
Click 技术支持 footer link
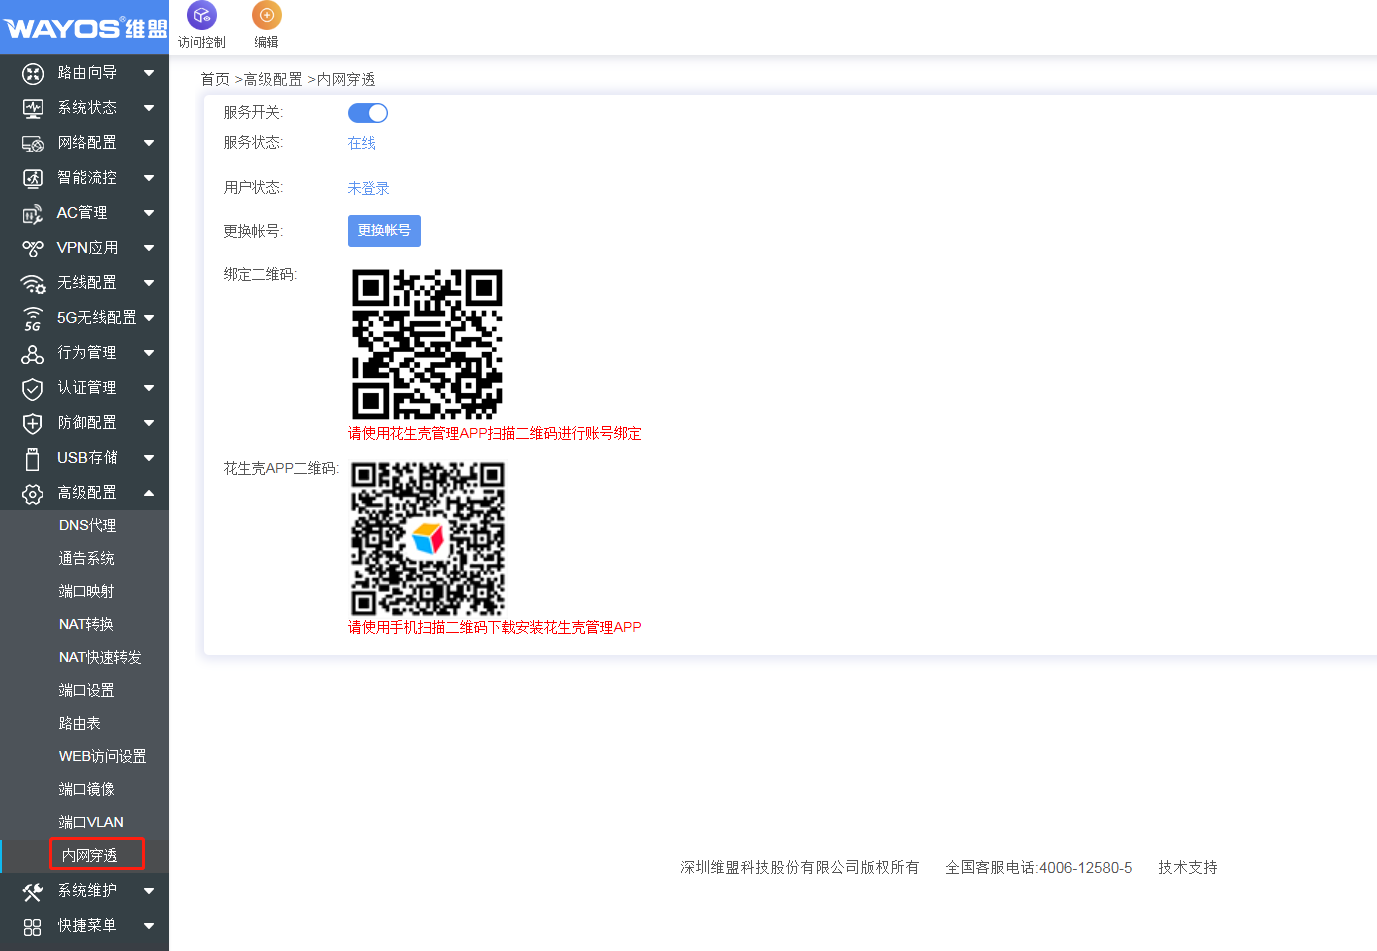pos(1188,867)
